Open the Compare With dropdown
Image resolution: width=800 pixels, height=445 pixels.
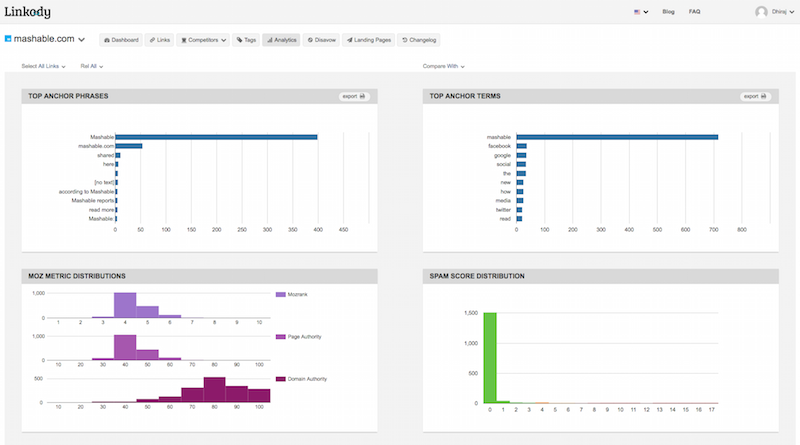click(443, 66)
